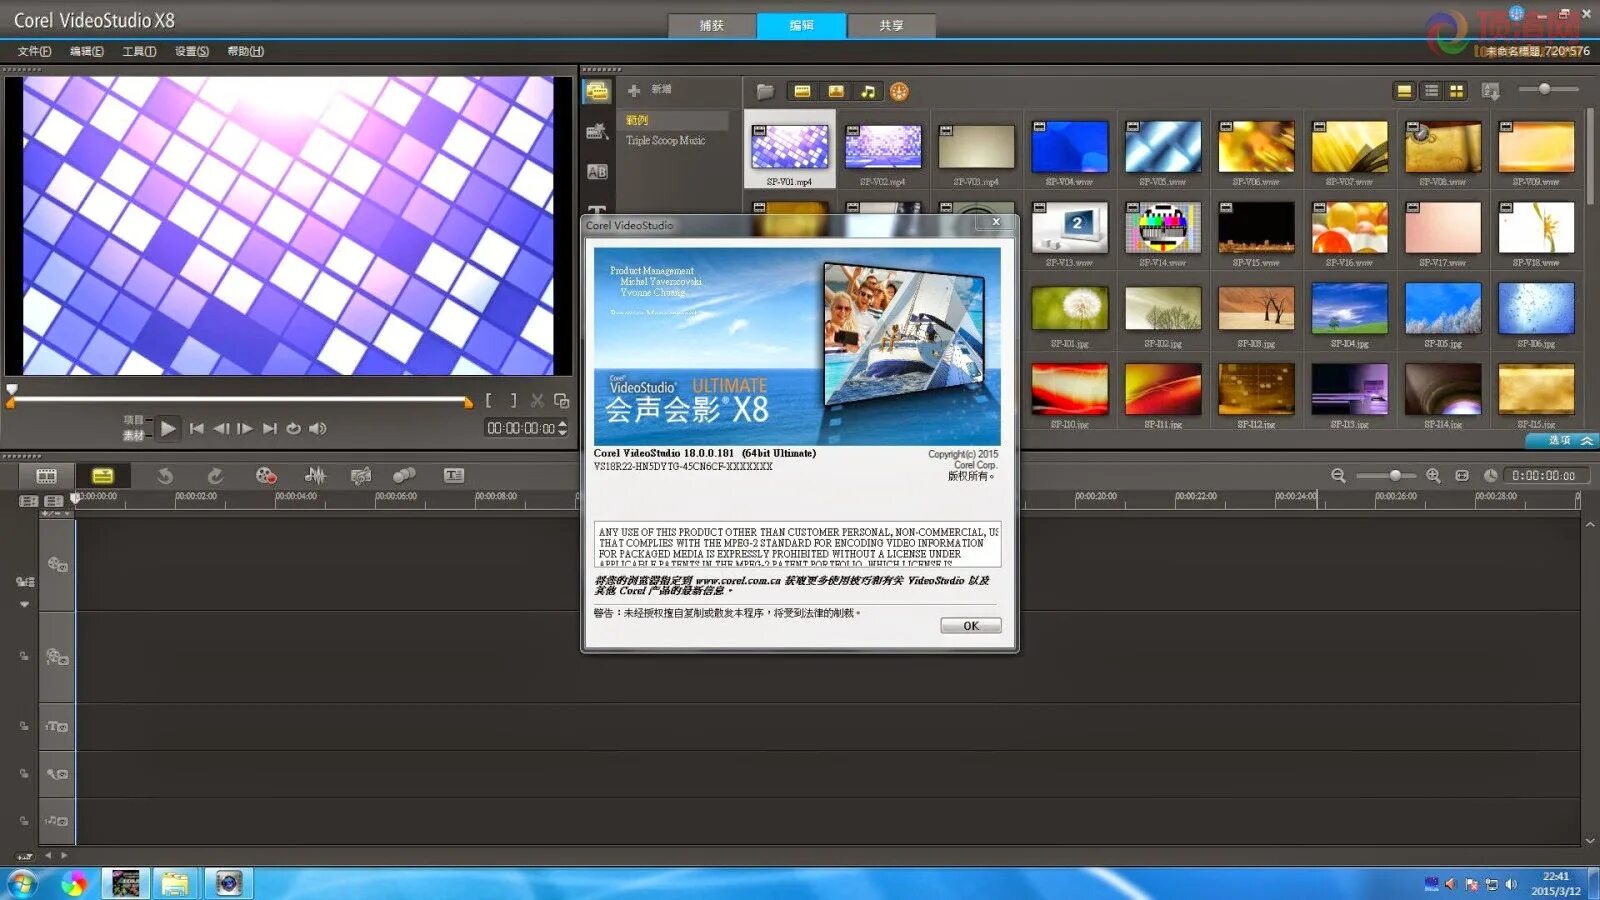Click the timeline zoom-in magnifier icon
Screen dimensions: 1600x900
click(1433, 476)
